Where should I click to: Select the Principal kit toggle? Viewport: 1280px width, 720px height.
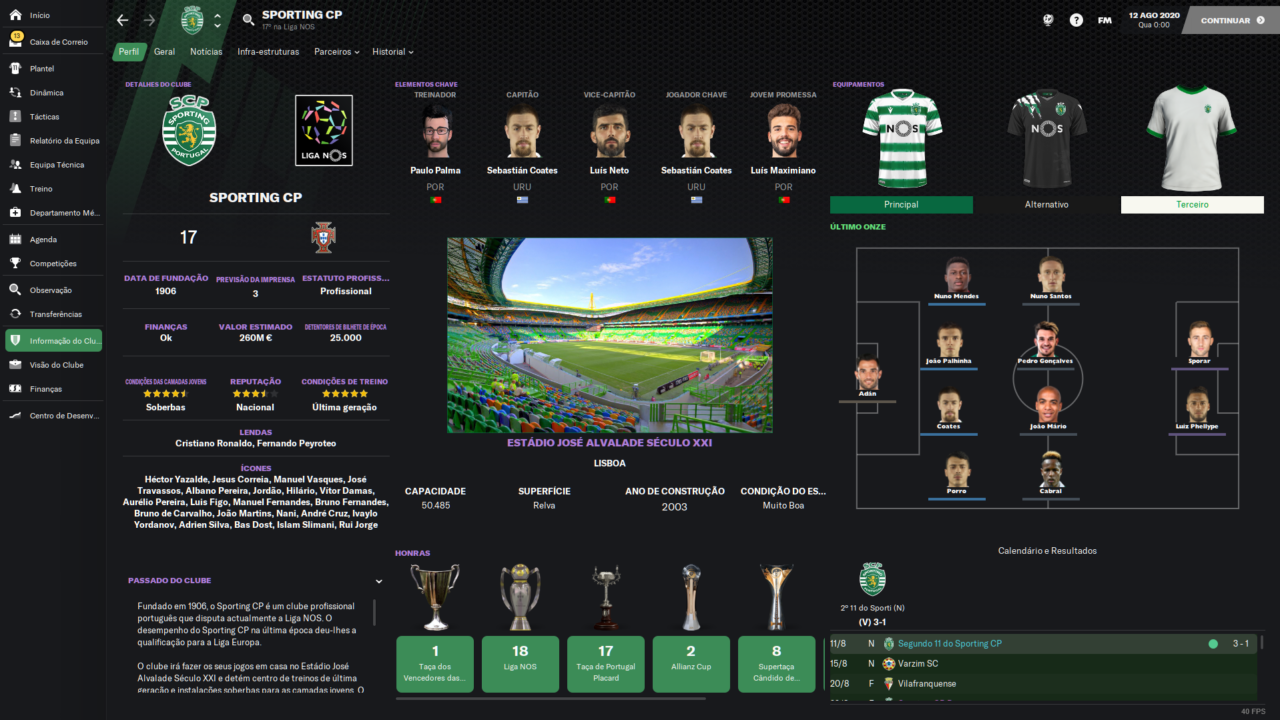coord(901,204)
